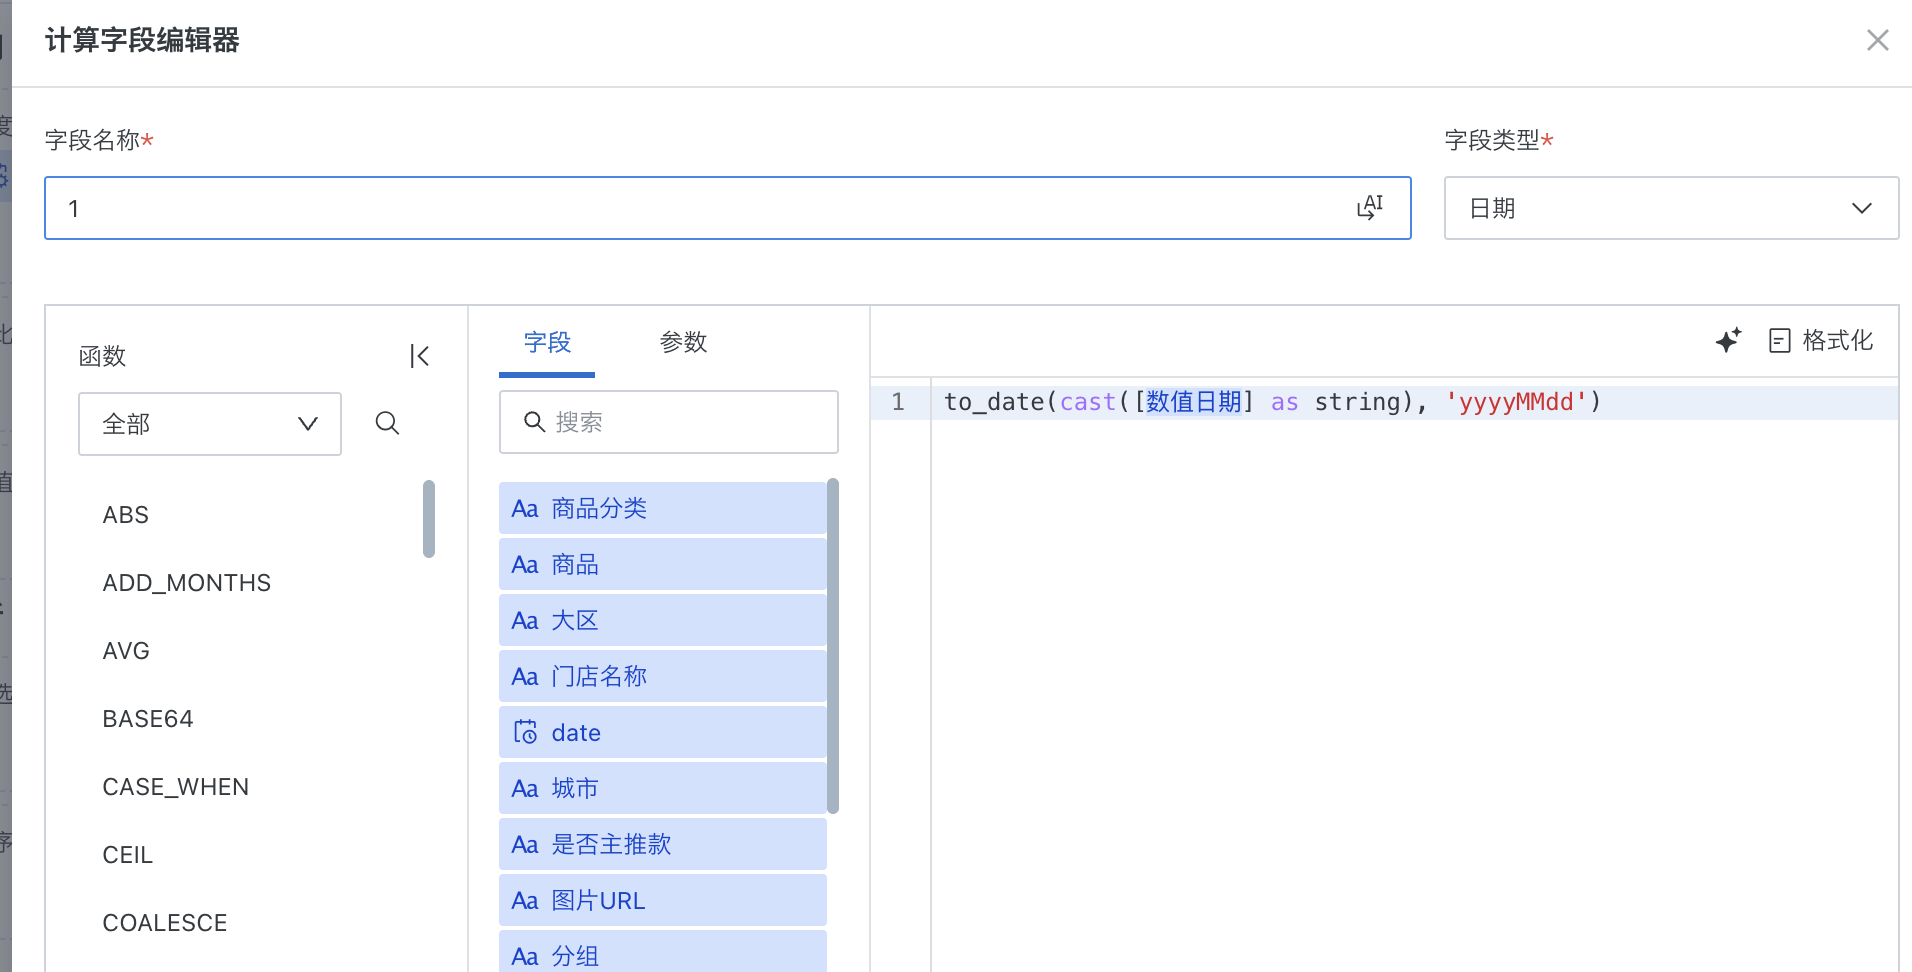The width and height of the screenshot is (1912, 972).
Task: Open the 字段类型 dropdown showing 日期
Action: (x=1671, y=208)
